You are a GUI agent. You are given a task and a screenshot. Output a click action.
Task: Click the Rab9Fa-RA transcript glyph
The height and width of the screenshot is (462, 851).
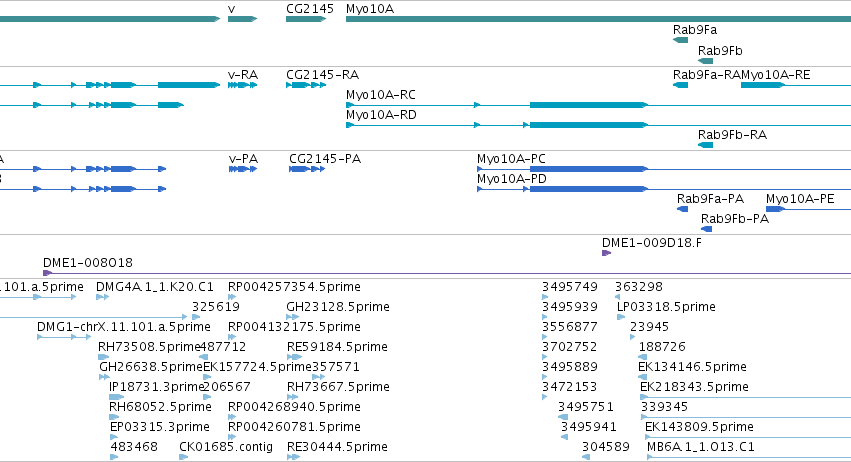tap(680, 85)
